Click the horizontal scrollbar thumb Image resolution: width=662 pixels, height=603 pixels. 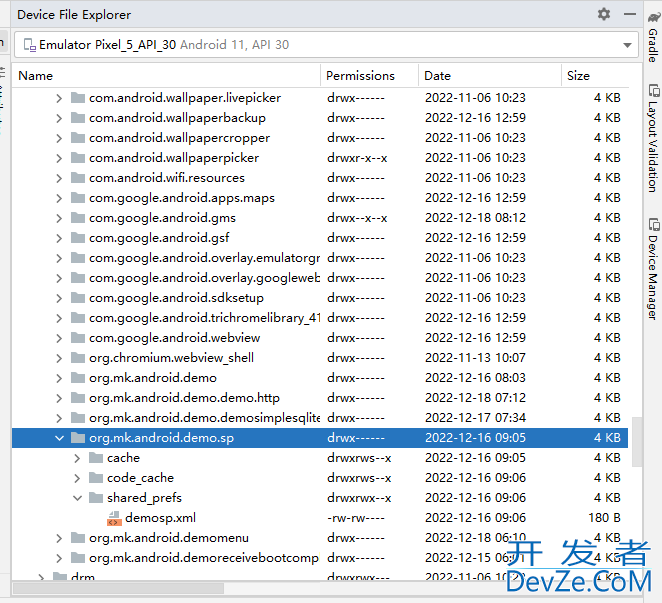pos(118,588)
